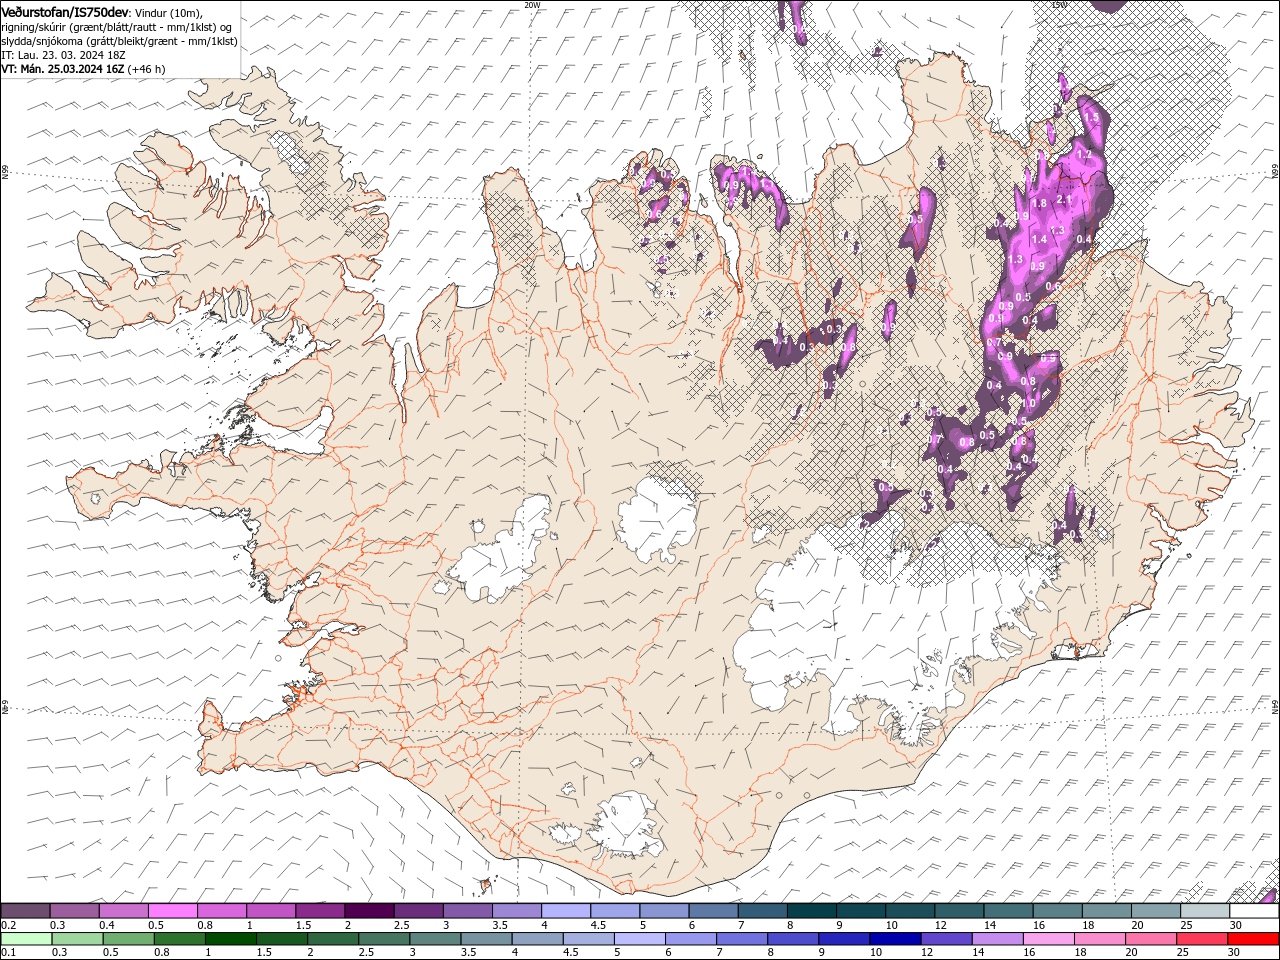Click the 15W longitude label at top
Viewport: 1280px width, 960px height.
pyautogui.click(x=1059, y=4)
